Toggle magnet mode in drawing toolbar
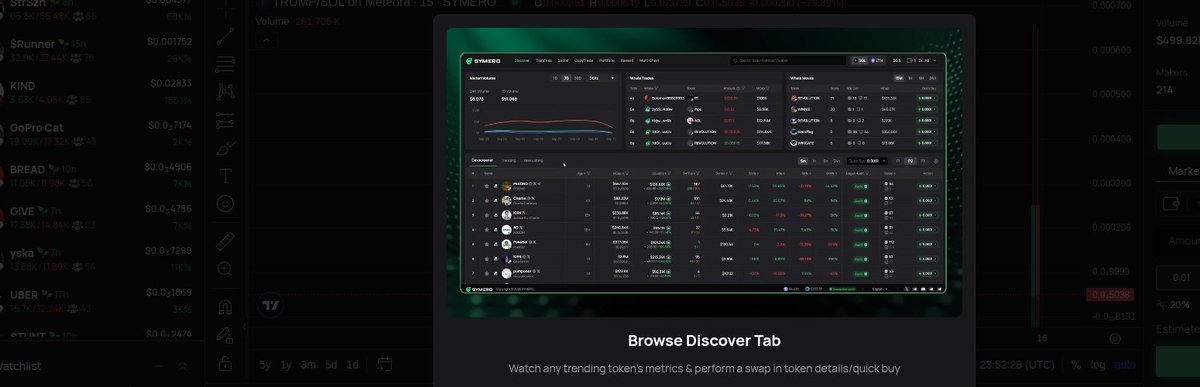This screenshot has width=1200, height=387. coord(226,306)
